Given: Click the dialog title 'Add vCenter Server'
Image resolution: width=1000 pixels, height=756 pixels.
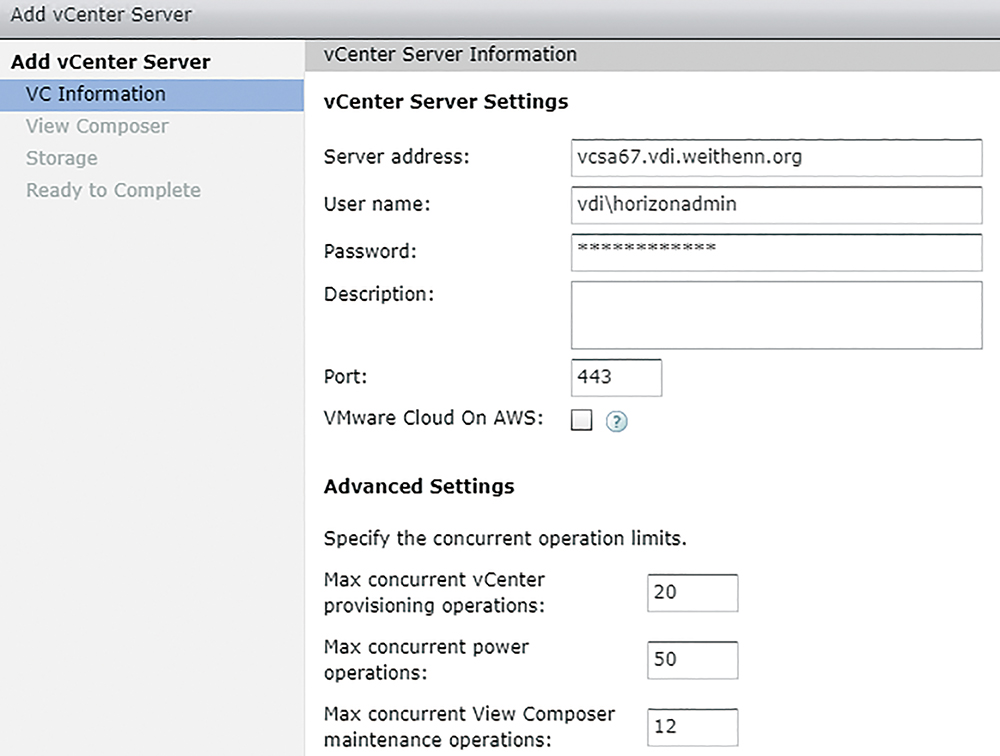Looking at the screenshot, I should [x=101, y=15].
